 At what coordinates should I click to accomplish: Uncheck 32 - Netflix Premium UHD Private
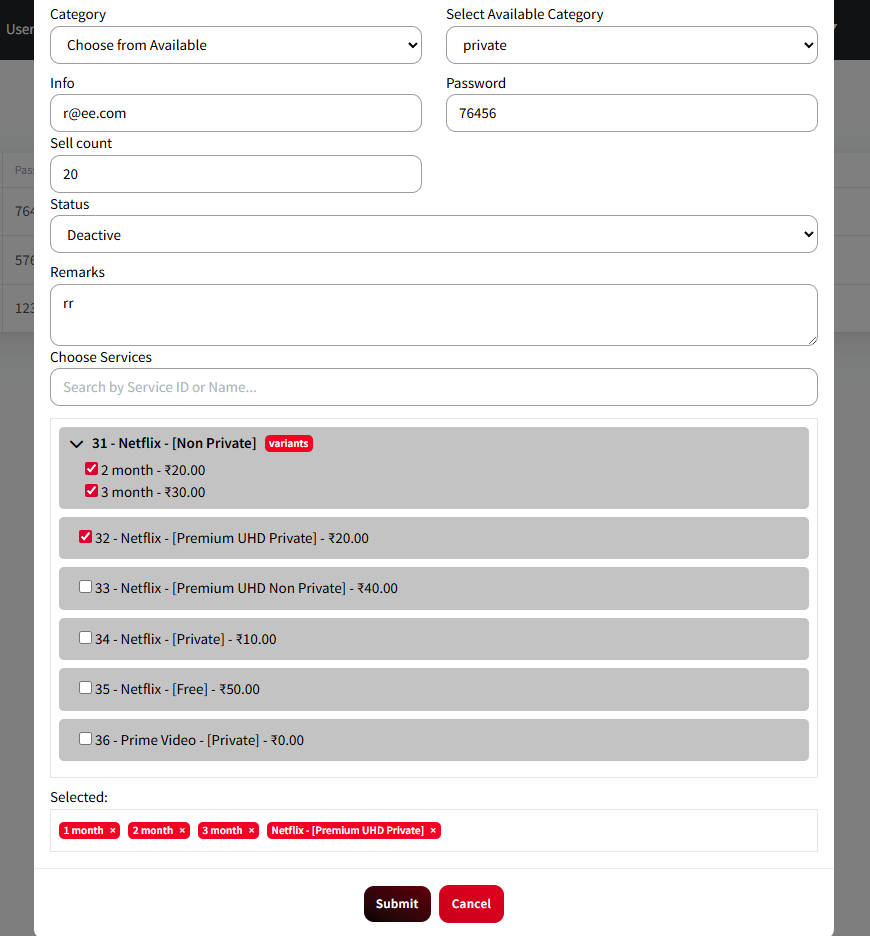[x=85, y=537]
